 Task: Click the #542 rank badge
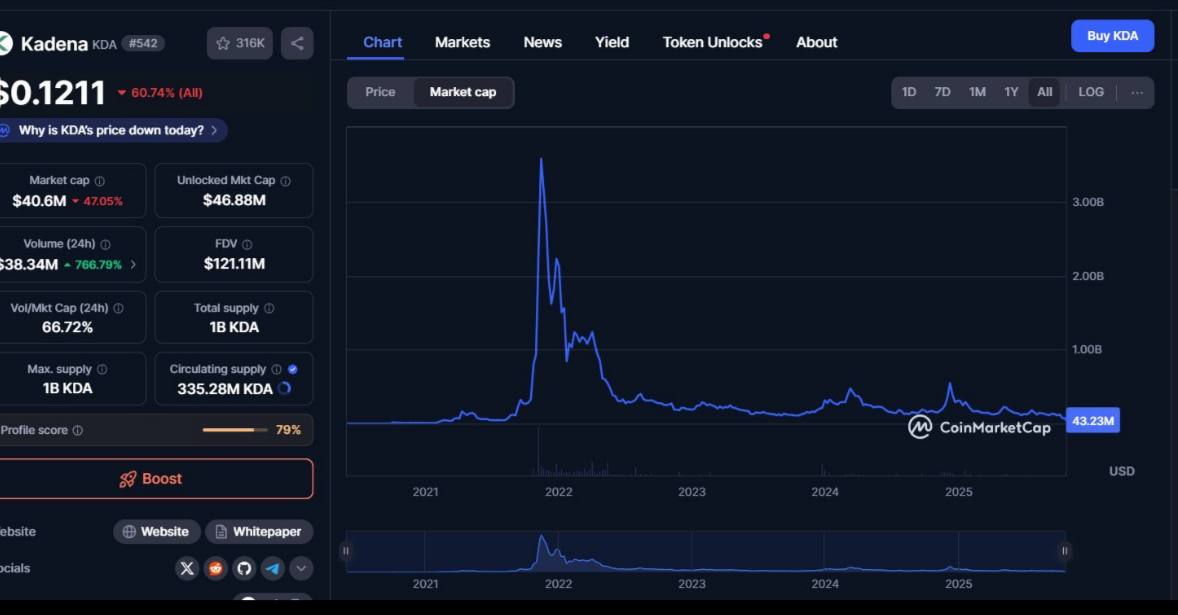143,44
